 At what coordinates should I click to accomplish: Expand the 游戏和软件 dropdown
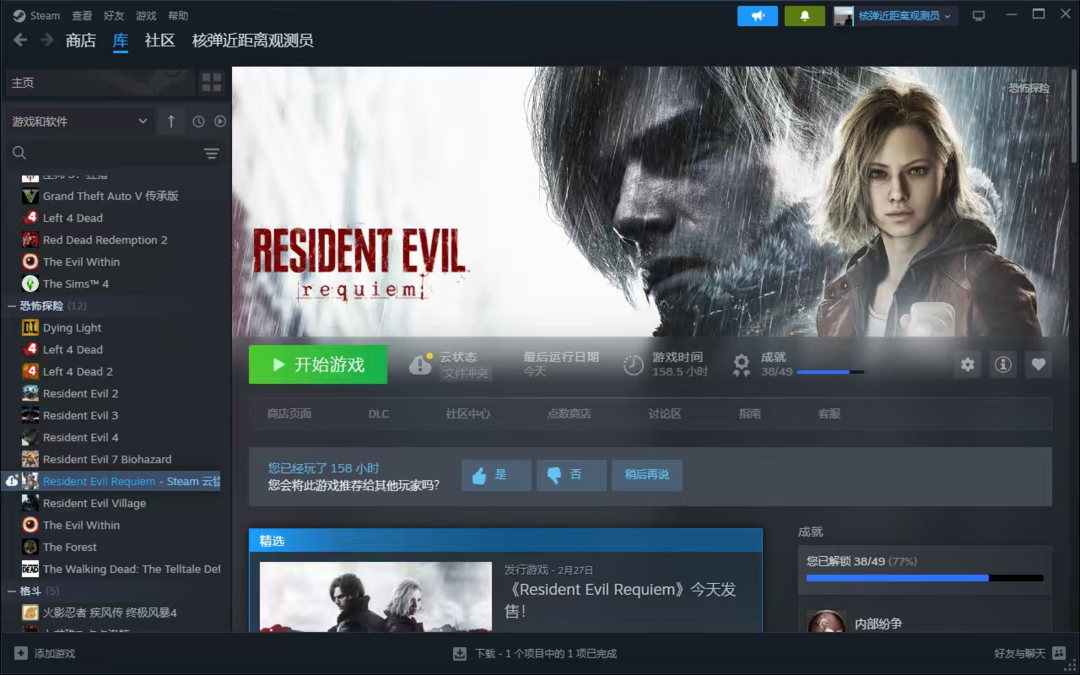(x=80, y=121)
